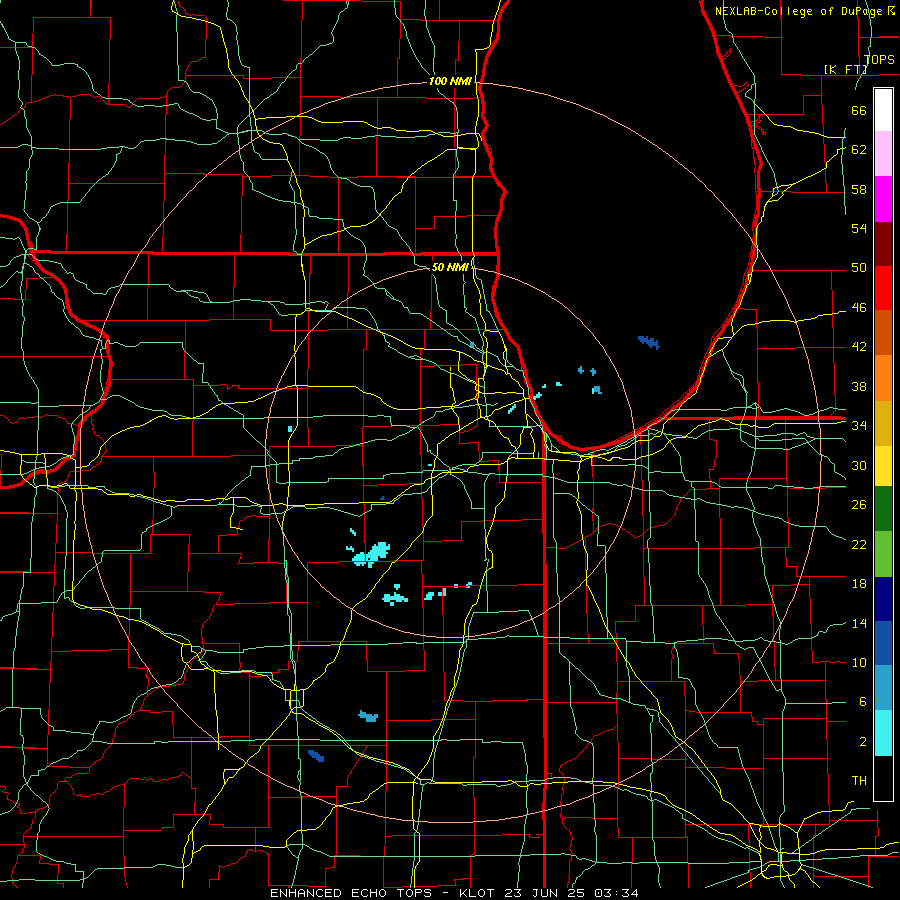The width and height of the screenshot is (900, 900).
Task: Click the light green 26 kft legend swatch
Action: tap(883, 554)
